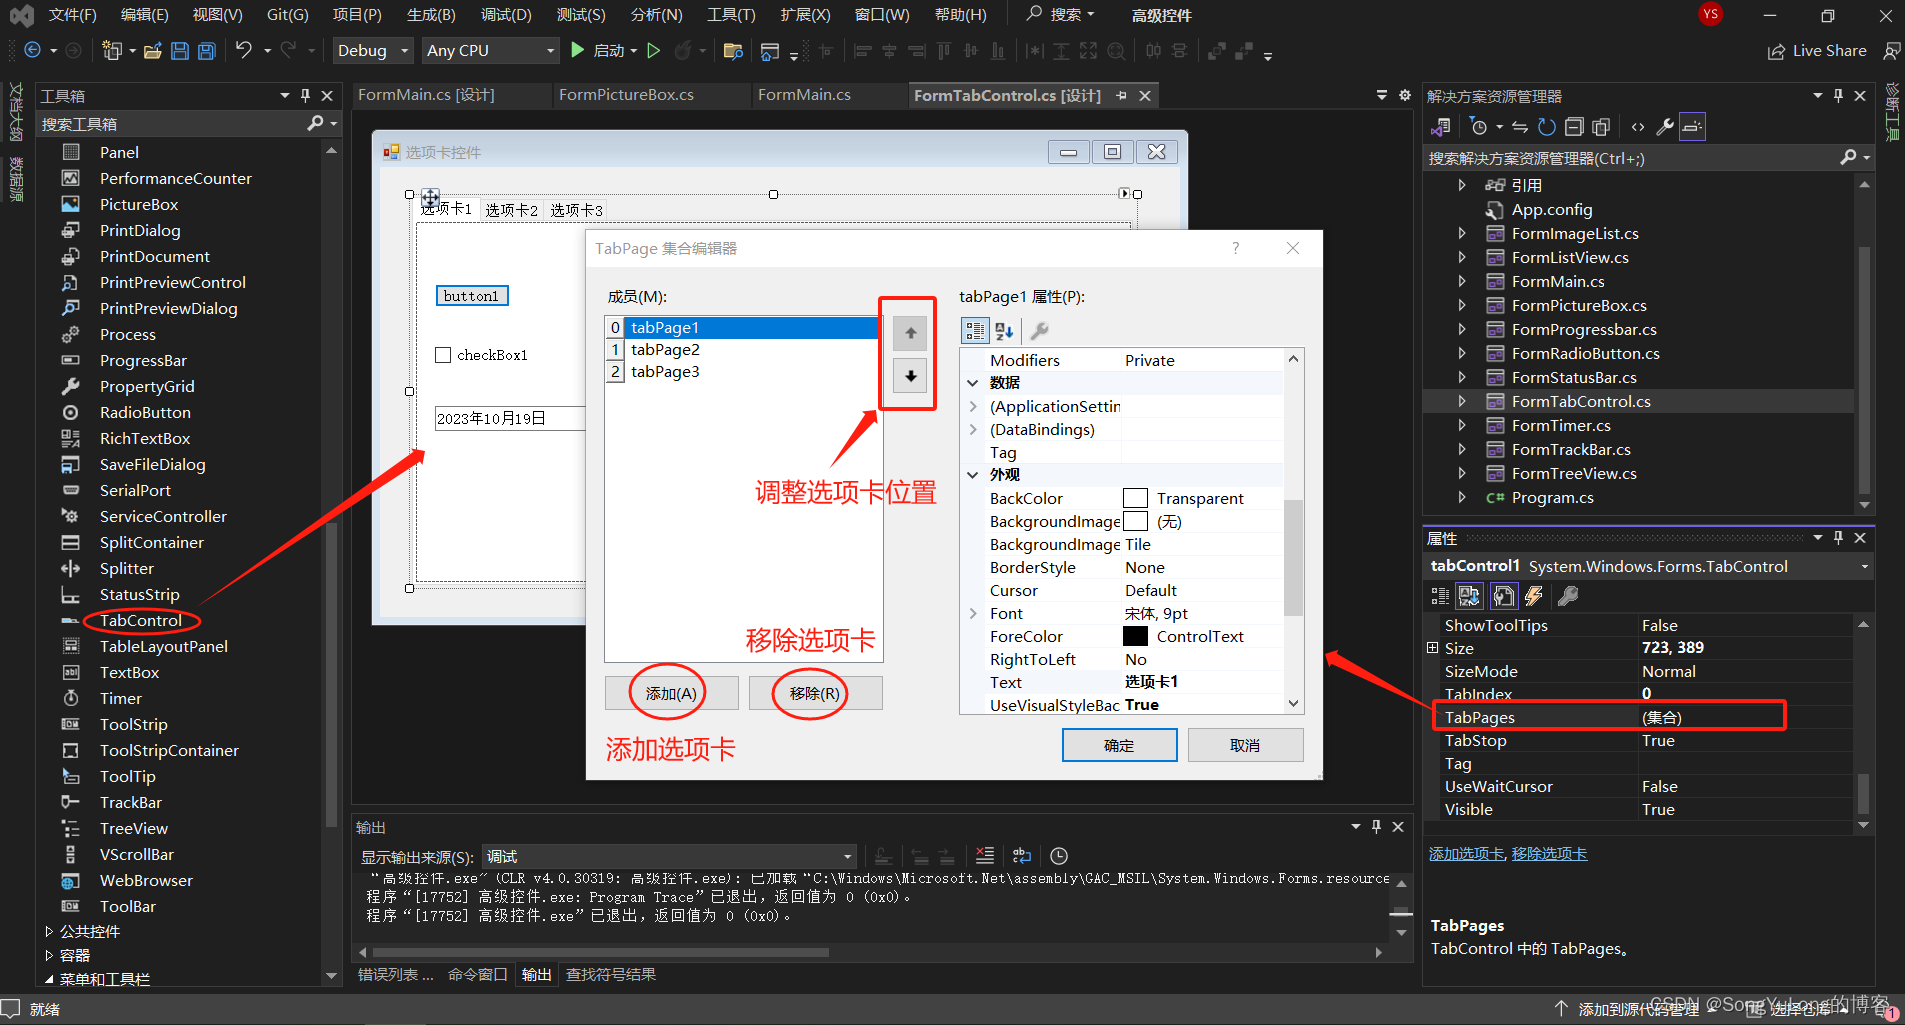Toggle checkBox1 on the form designer
Image resolution: width=1905 pixels, height=1025 pixels.
point(443,355)
